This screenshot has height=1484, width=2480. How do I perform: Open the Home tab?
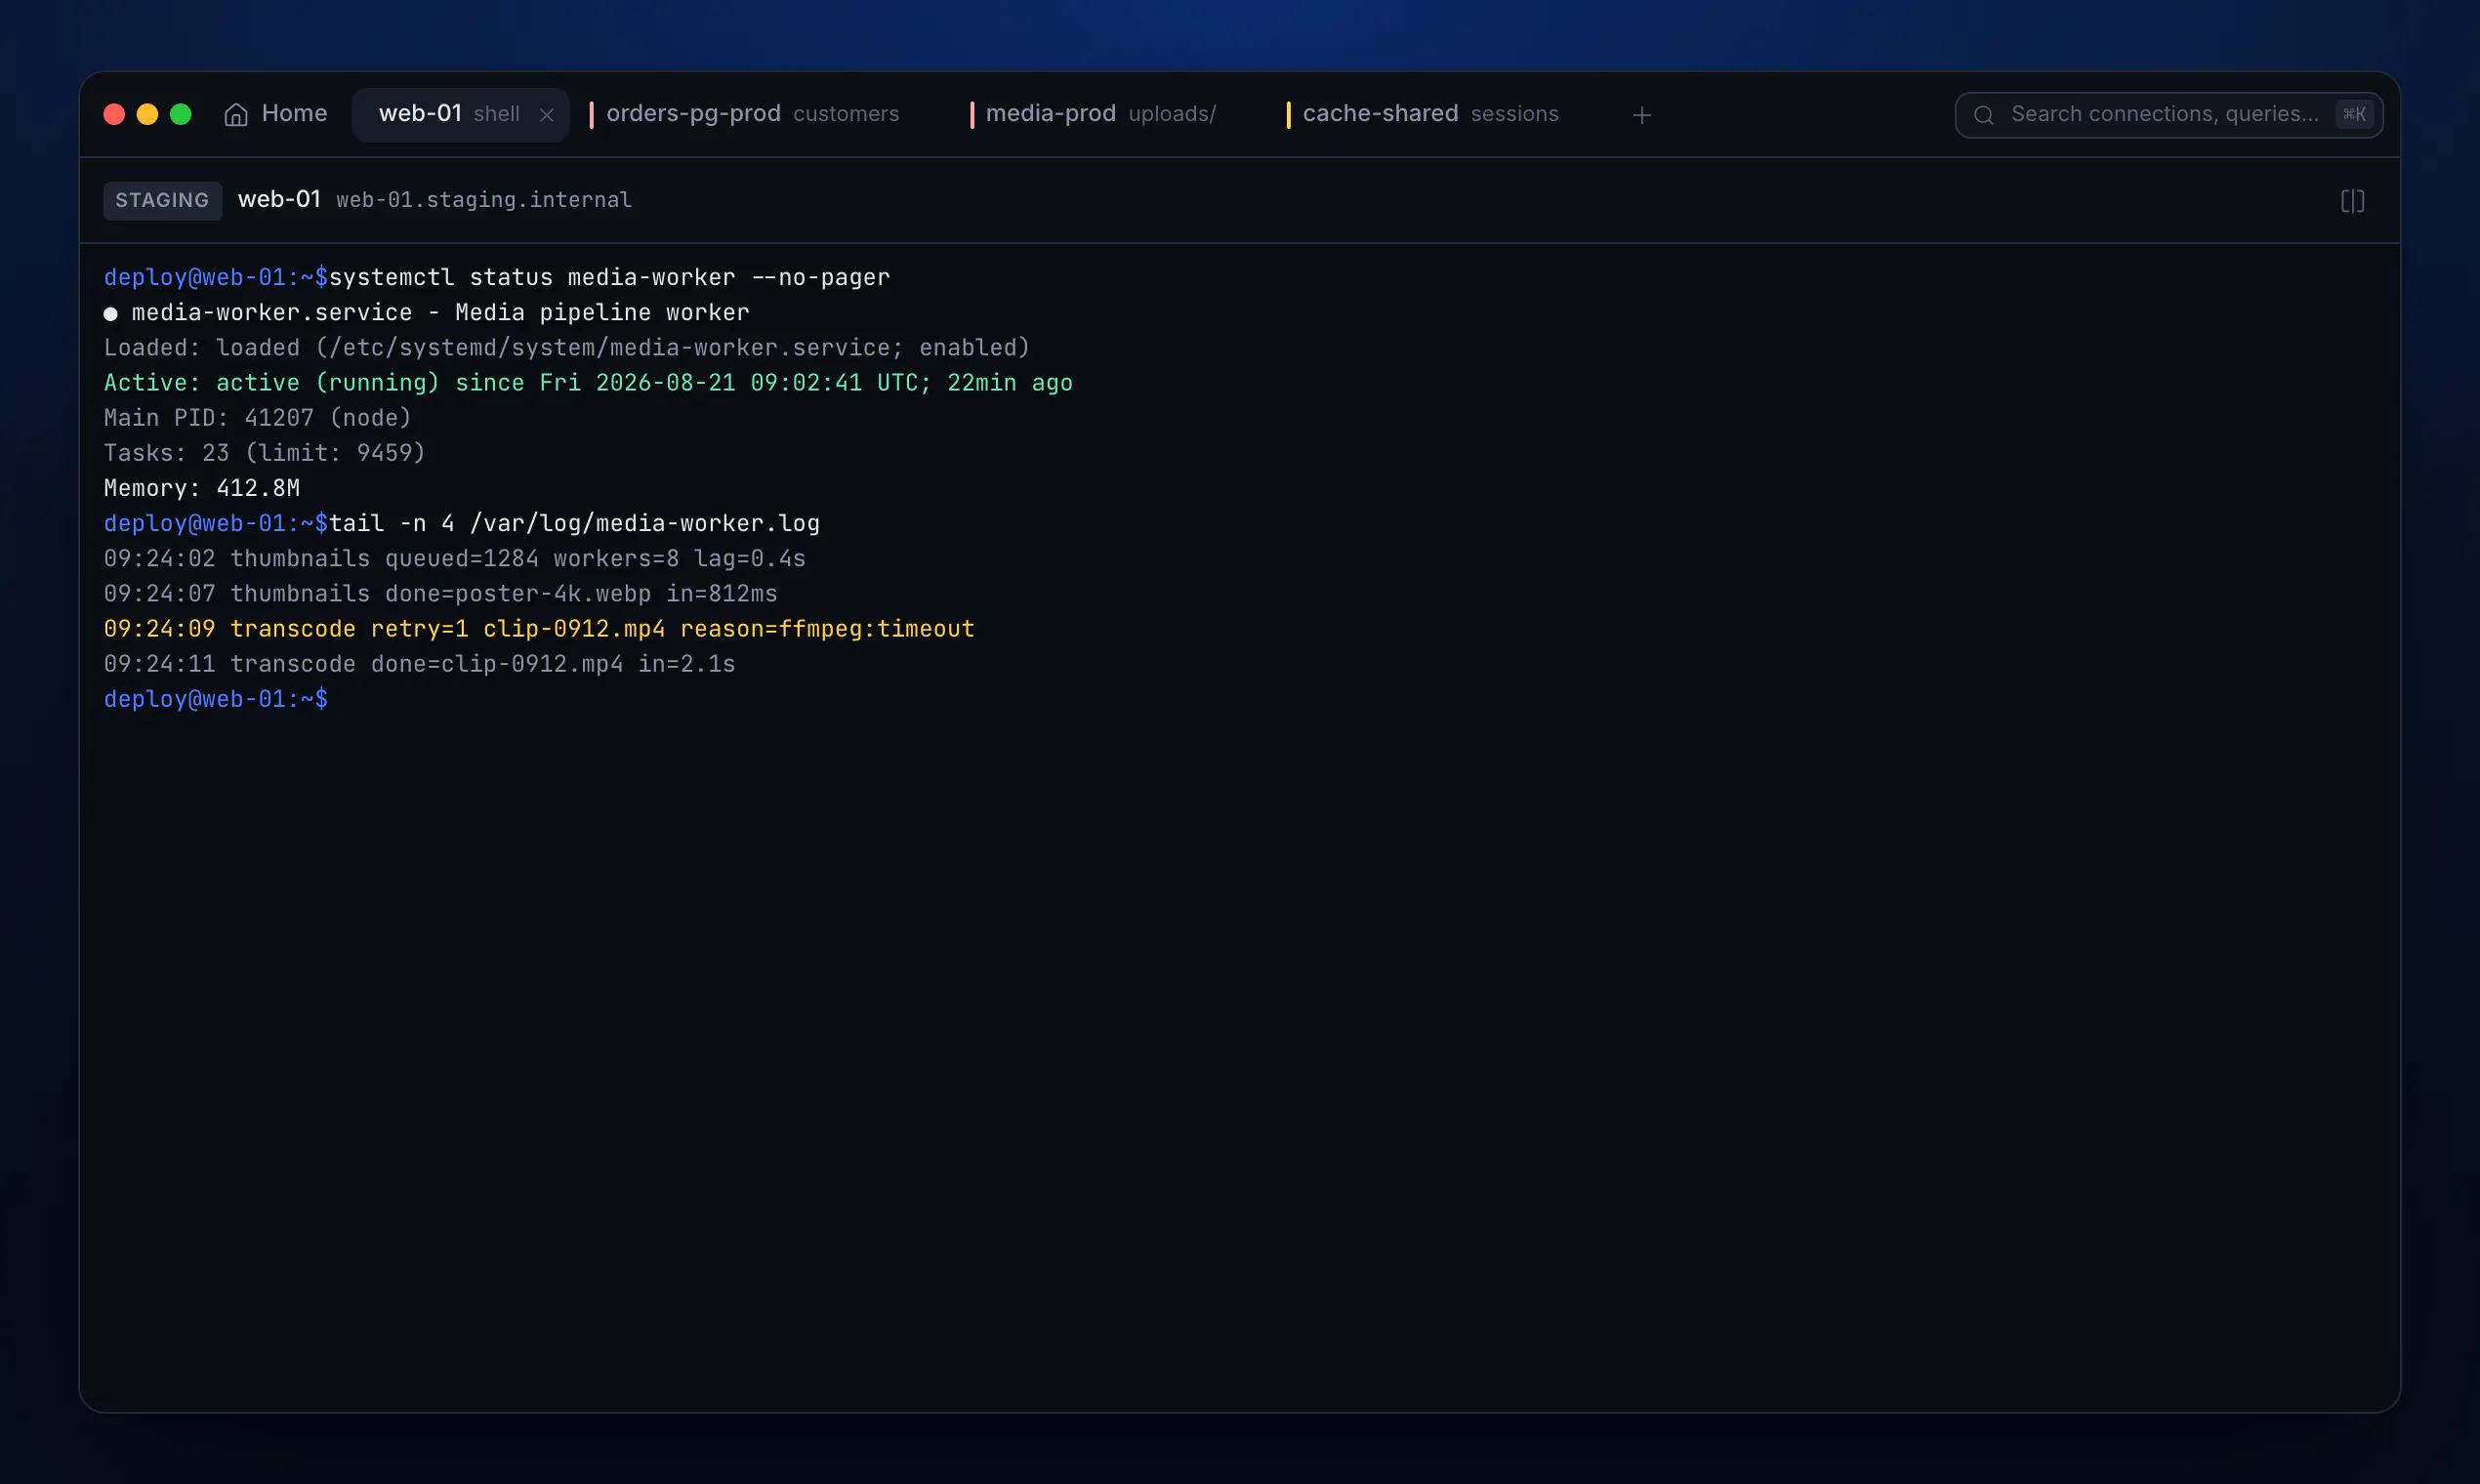point(276,114)
